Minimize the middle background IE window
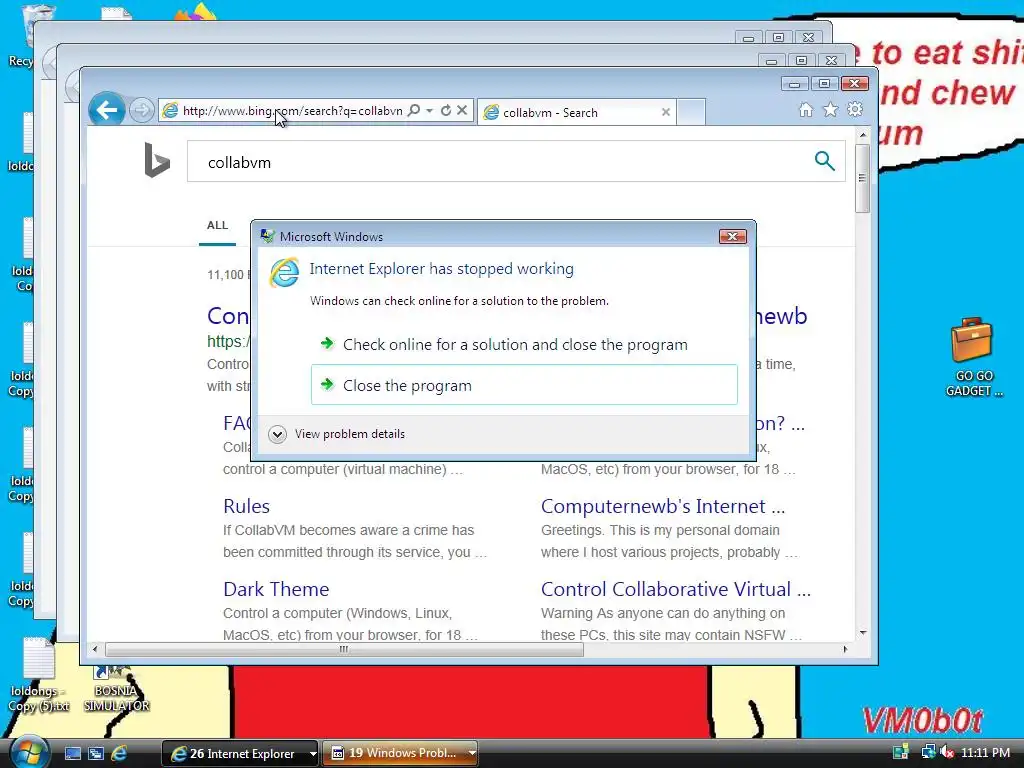This screenshot has height=768, width=1024. pyautogui.click(x=771, y=61)
